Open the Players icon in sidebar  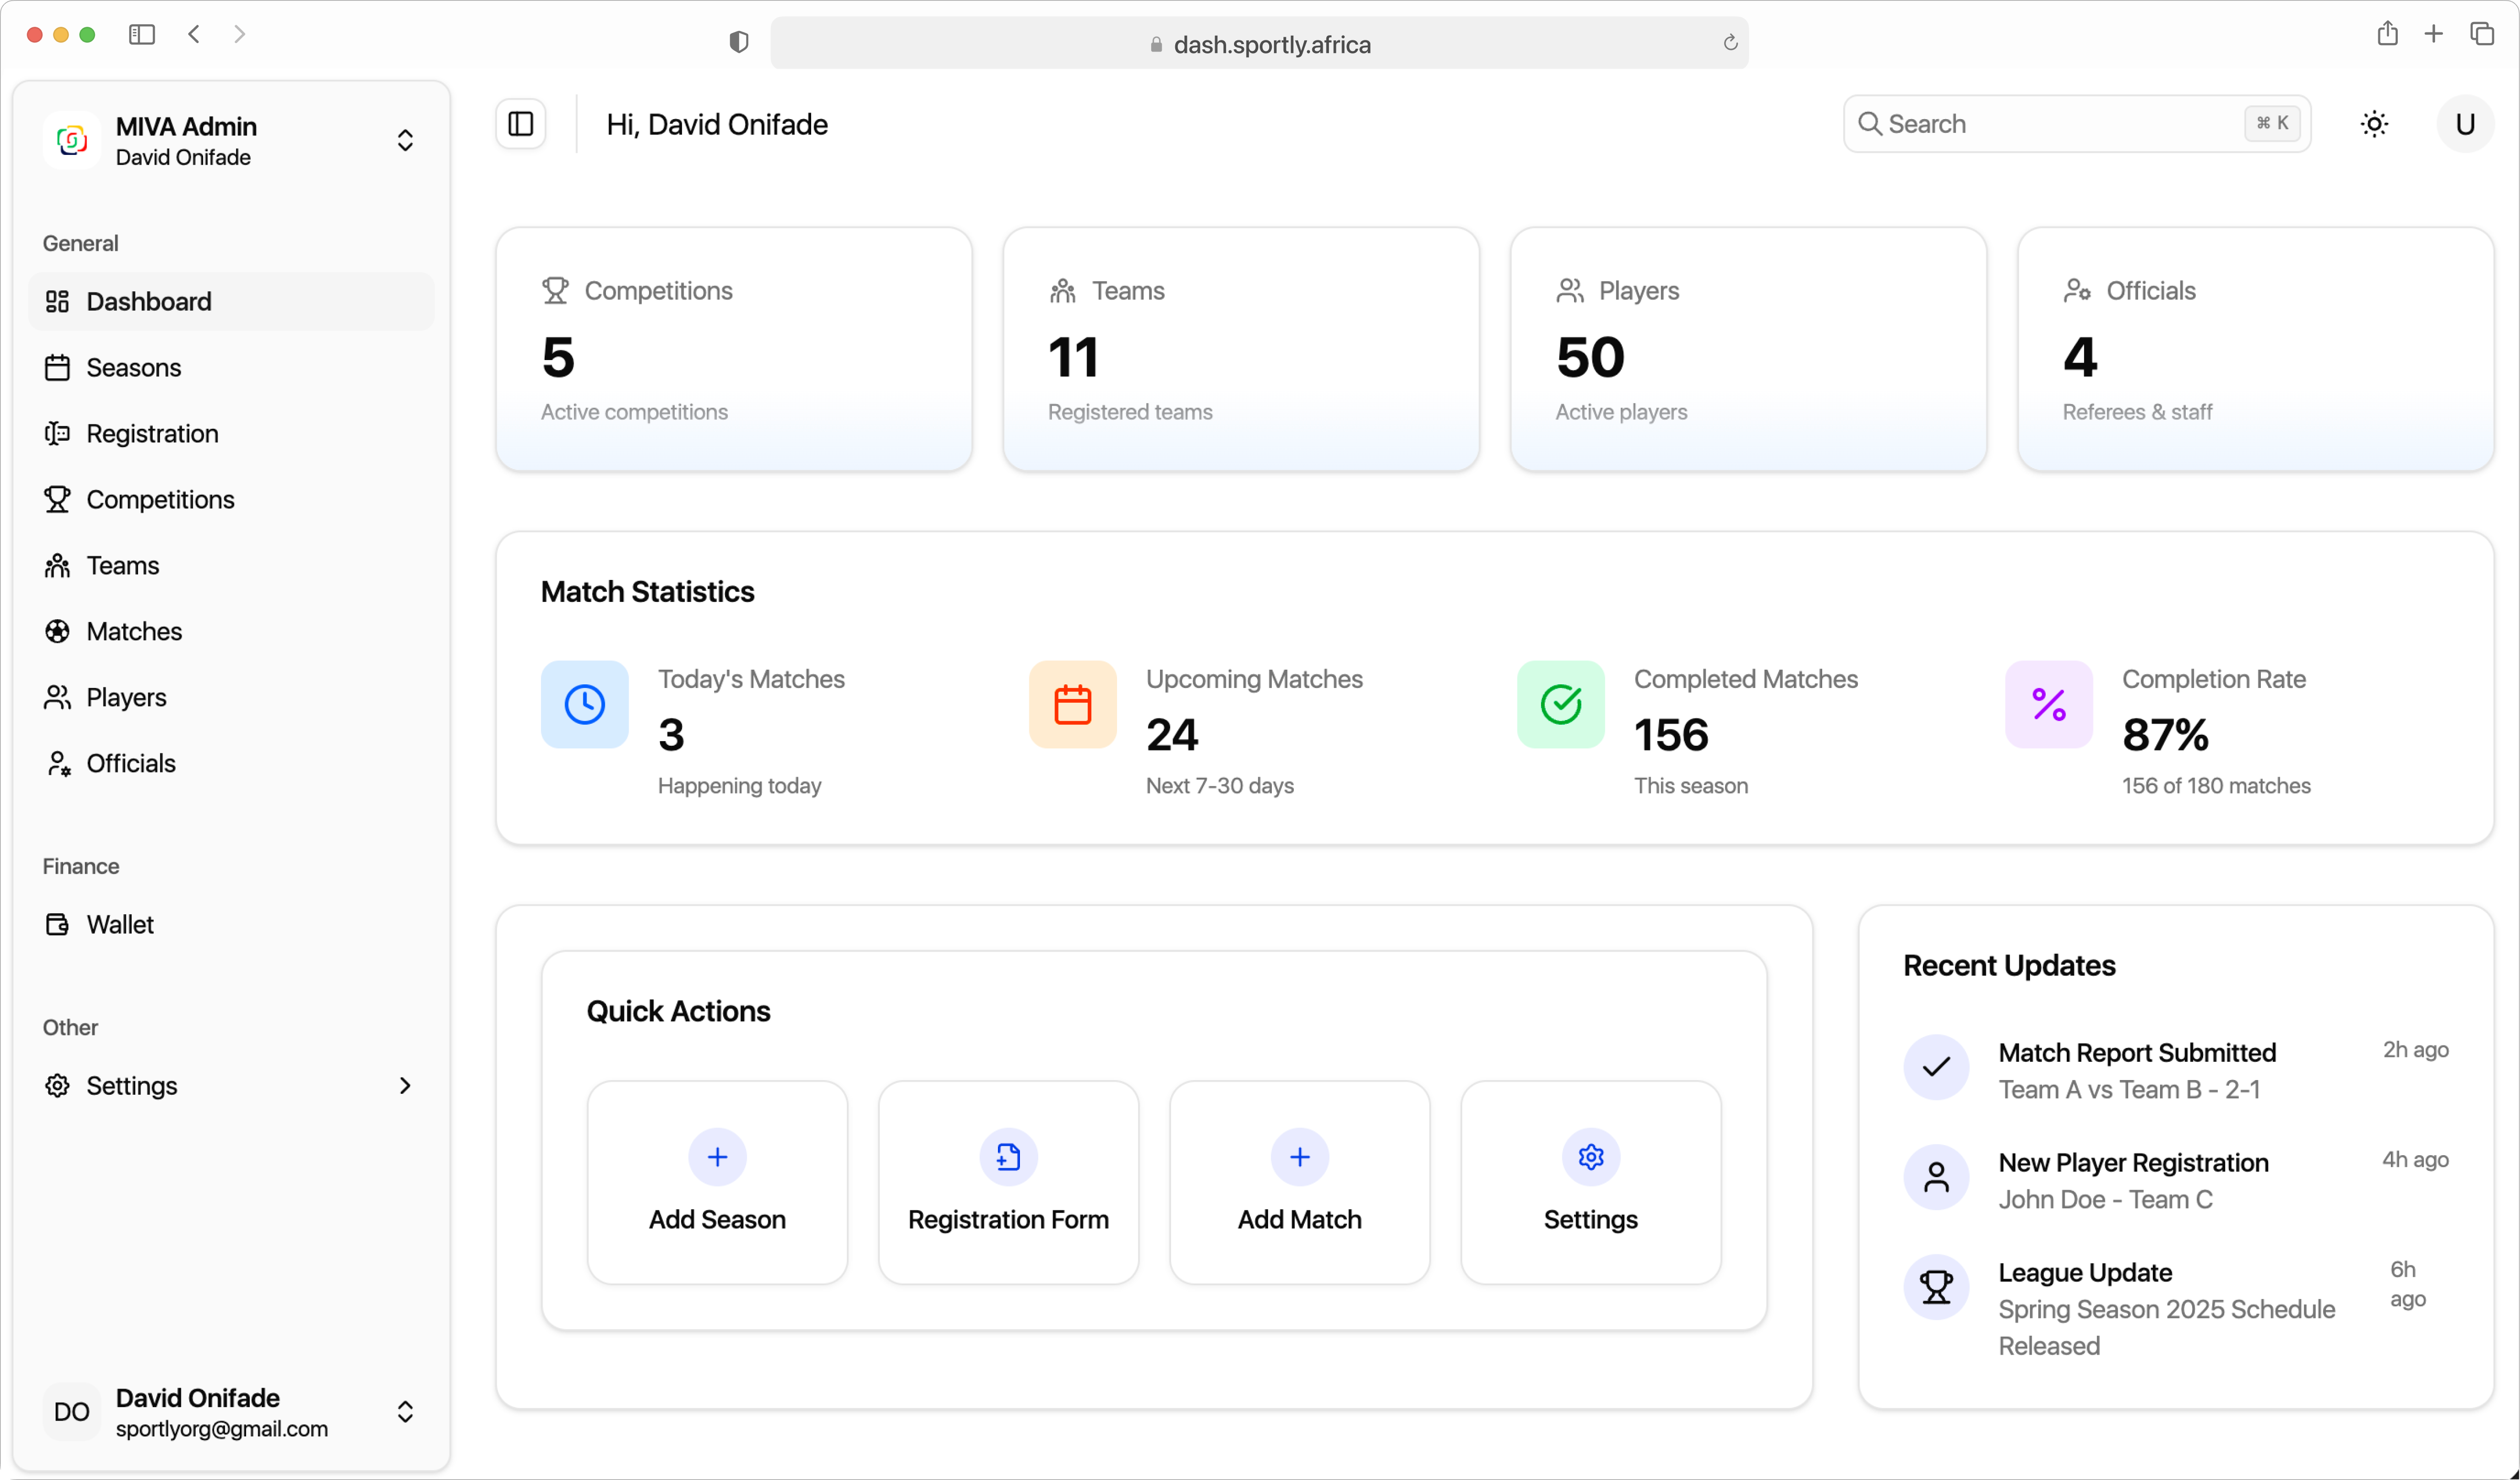(x=57, y=697)
